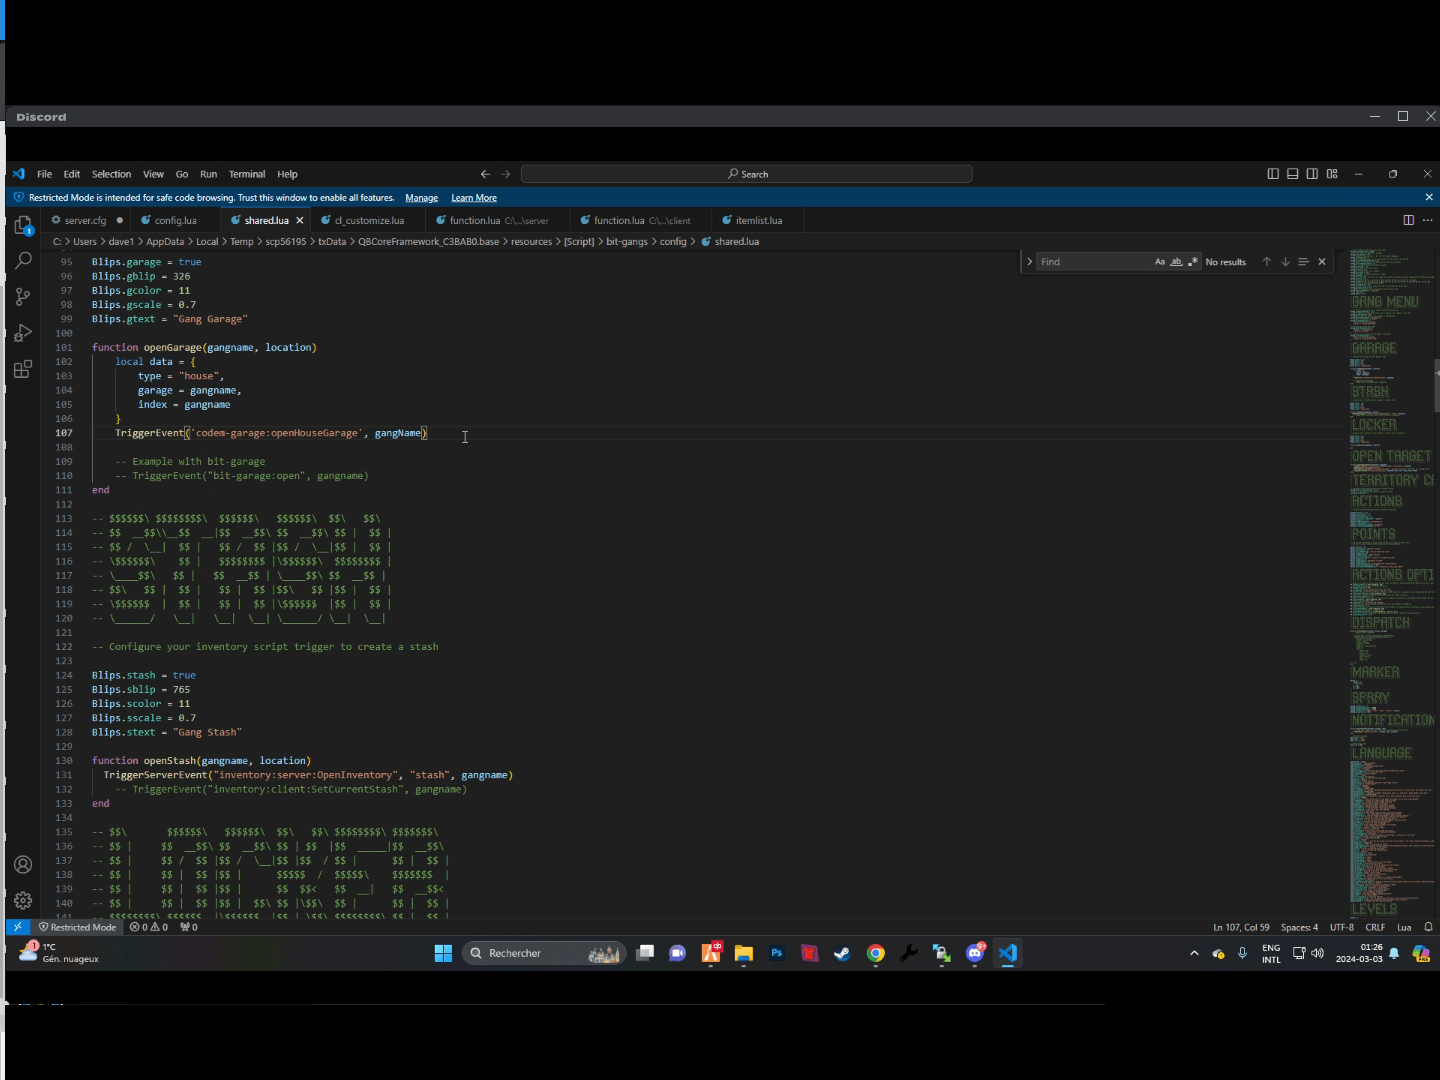Toggle Use Regular Expression in Find

pyautogui.click(x=1192, y=262)
